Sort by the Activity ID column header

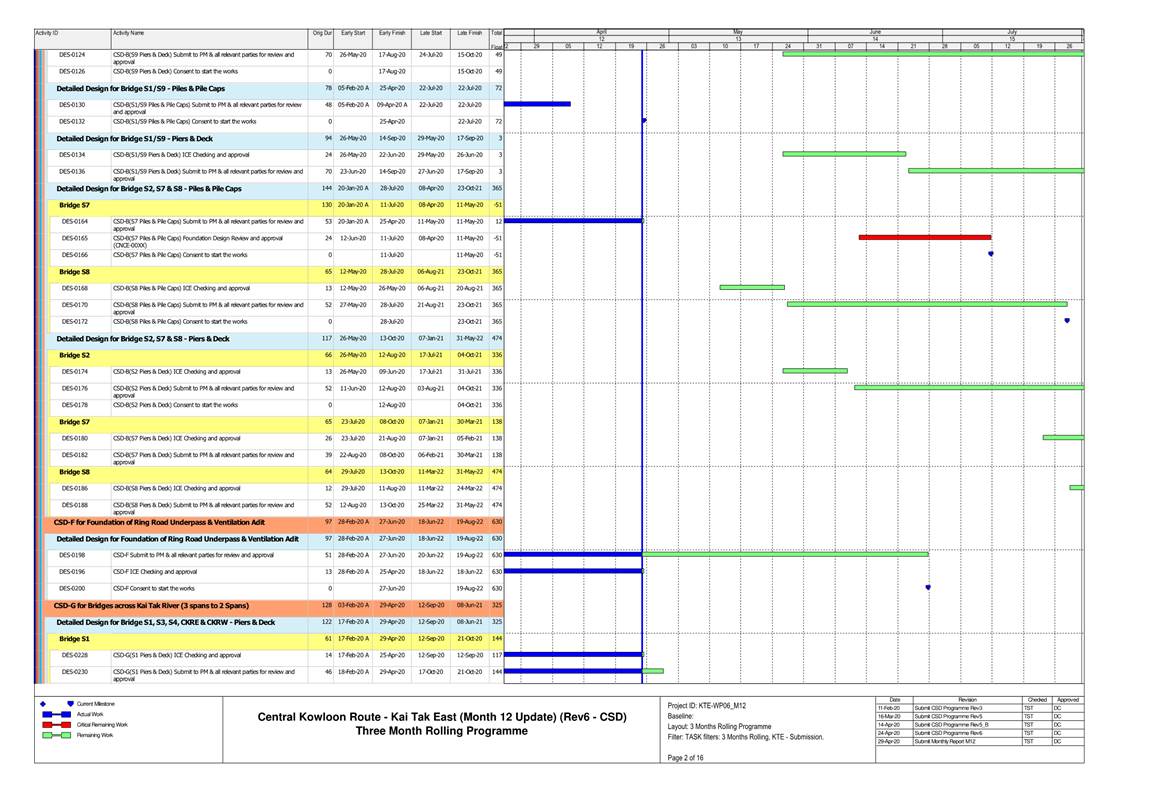[x=47, y=33]
